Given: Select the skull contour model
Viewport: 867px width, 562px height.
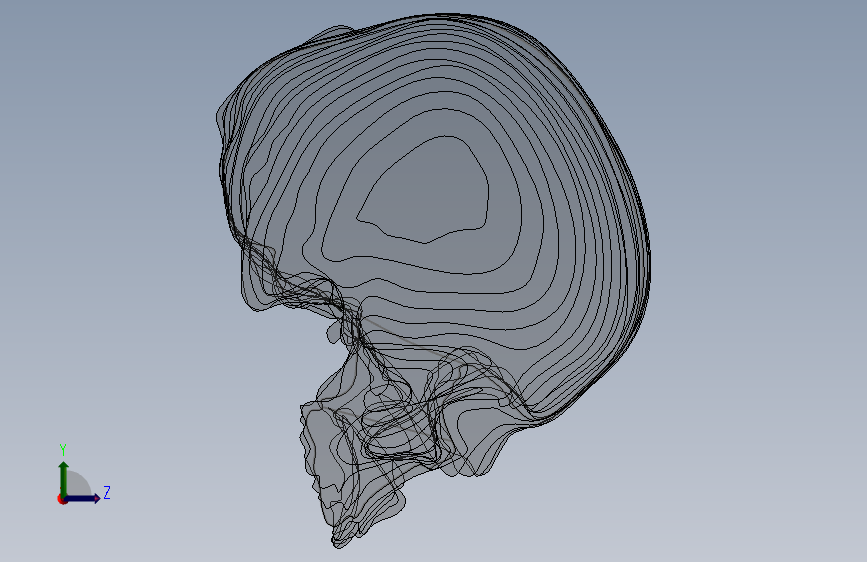Looking at the screenshot, I should [x=433, y=280].
